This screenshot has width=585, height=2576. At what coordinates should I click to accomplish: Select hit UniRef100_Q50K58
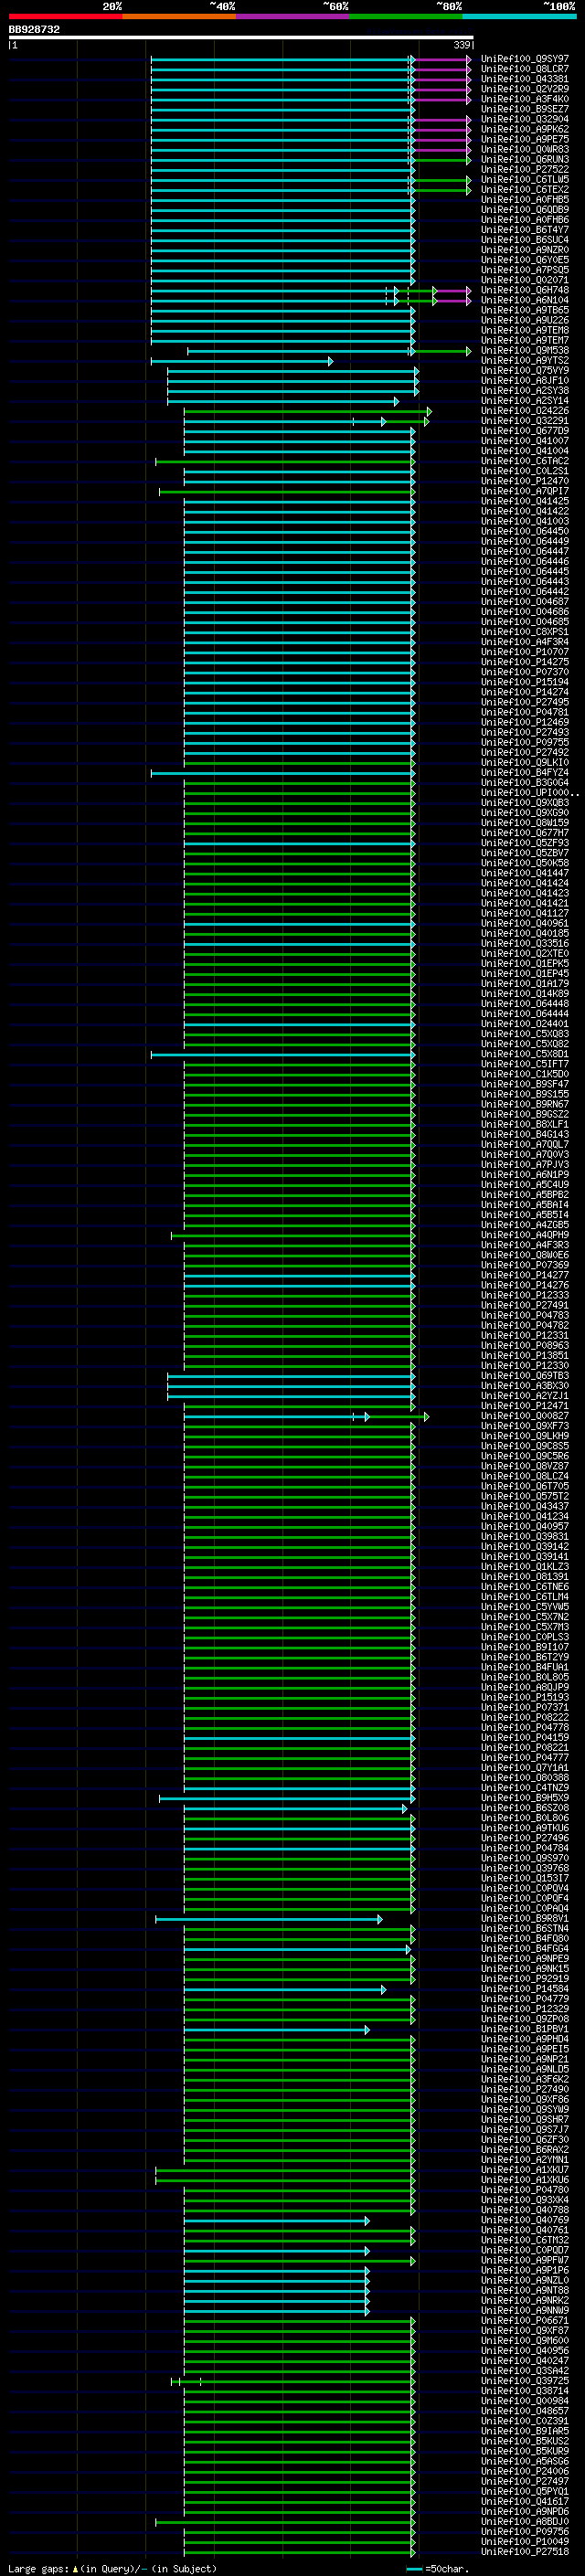point(525,863)
